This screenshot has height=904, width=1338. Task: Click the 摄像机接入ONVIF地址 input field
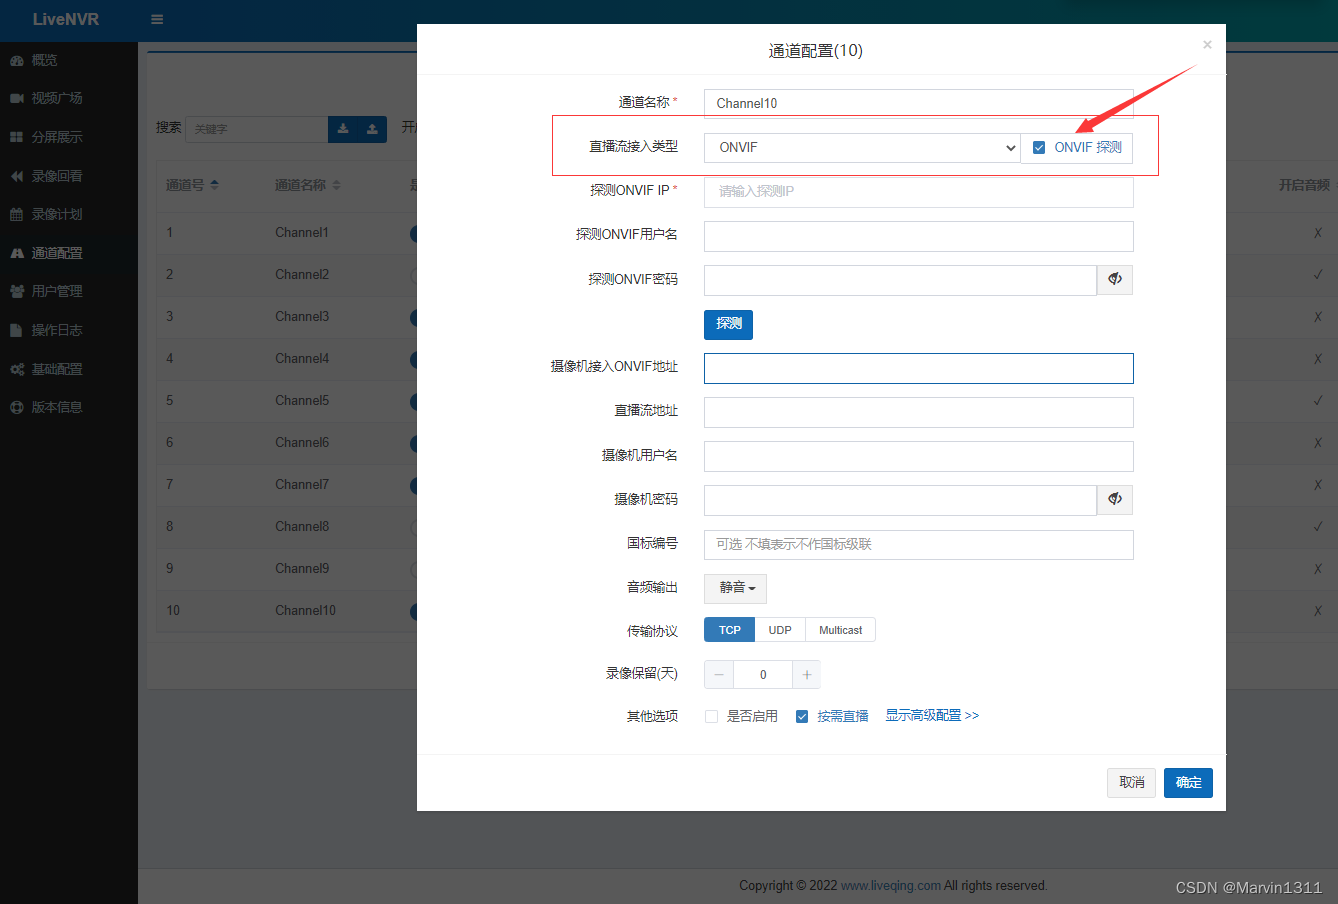click(x=918, y=368)
